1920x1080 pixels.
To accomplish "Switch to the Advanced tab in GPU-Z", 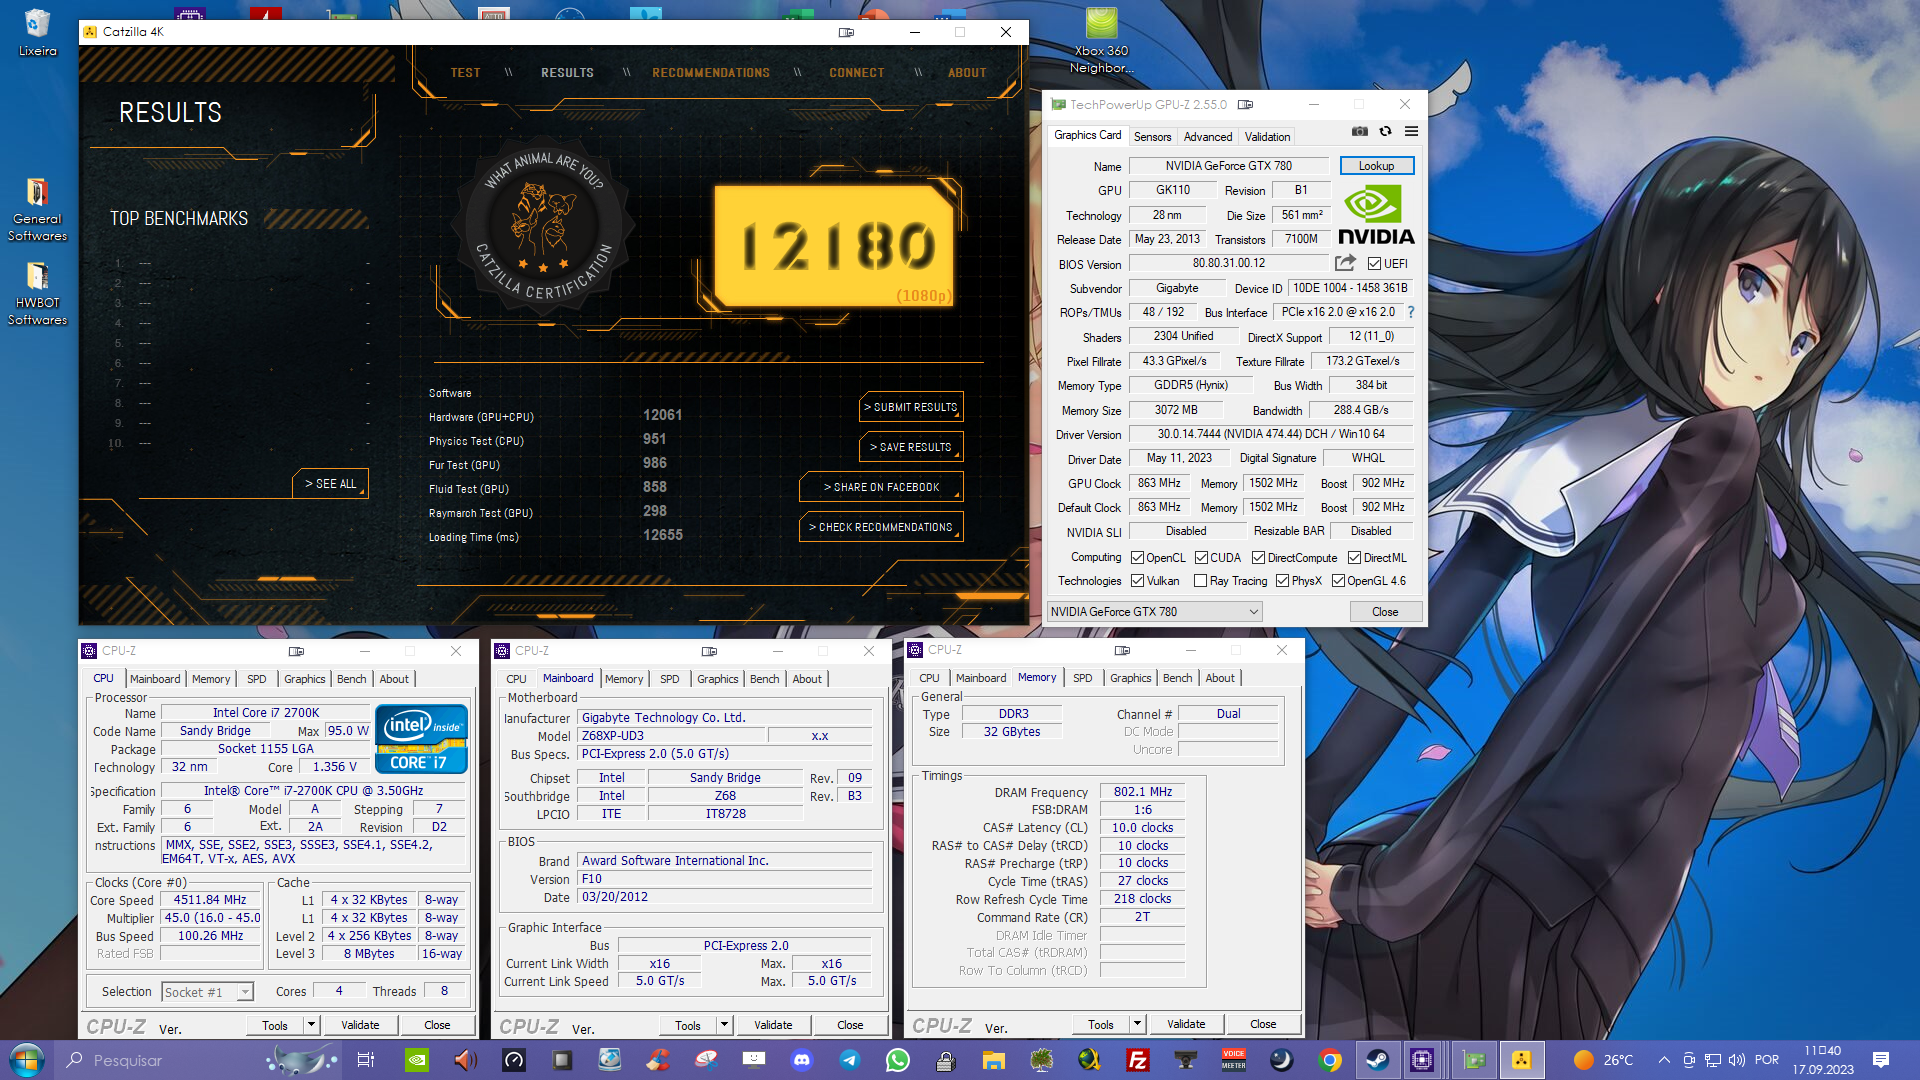I will 1208,137.
